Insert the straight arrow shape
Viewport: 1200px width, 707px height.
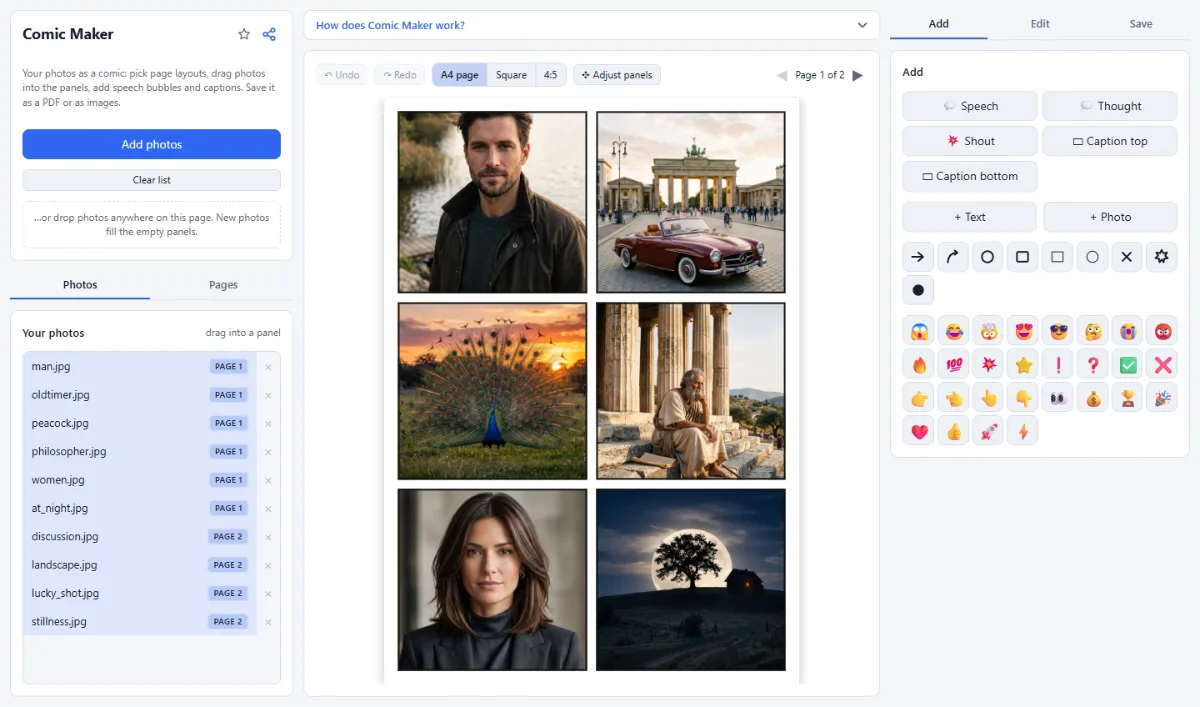(x=917, y=257)
